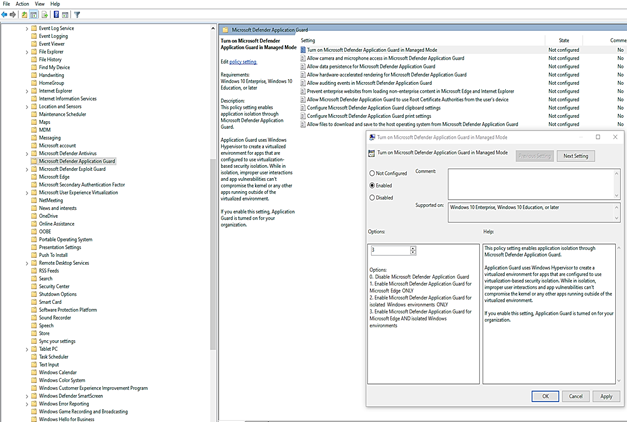Open the View menu
This screenshot has width=627, height=422.
(x=40, y=4)
